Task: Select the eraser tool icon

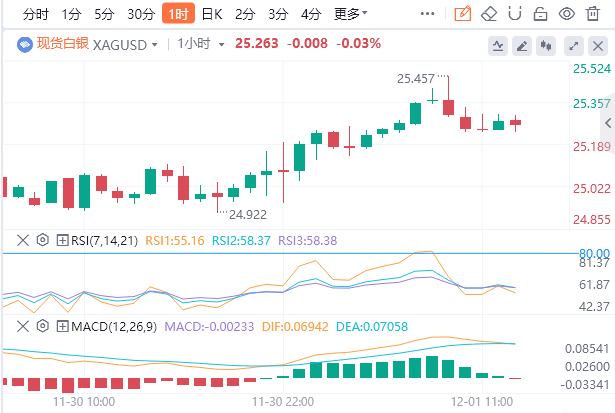Action: tap(489, 14)
